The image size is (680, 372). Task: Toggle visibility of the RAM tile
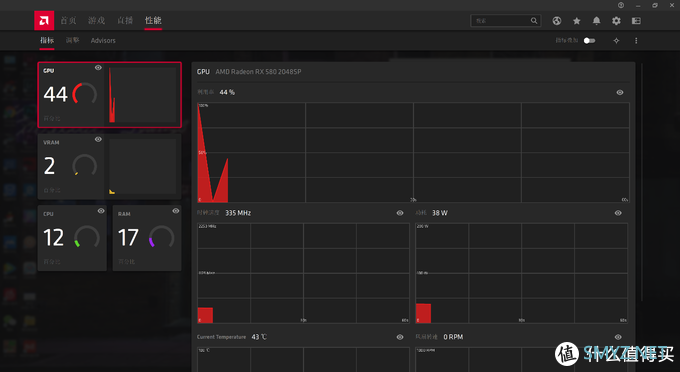click(176, 211)
